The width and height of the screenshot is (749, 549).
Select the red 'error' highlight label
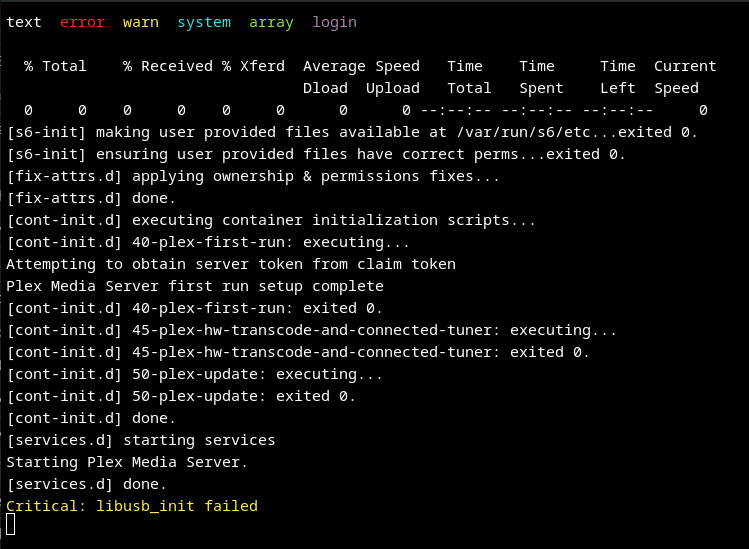click(82, 22)
